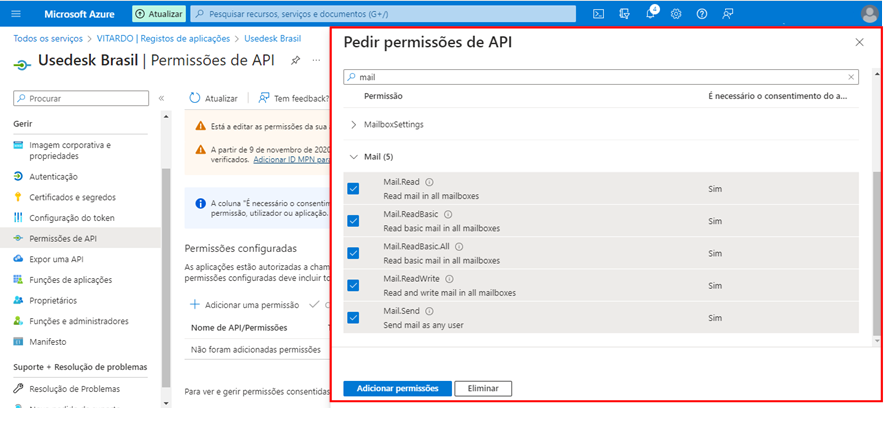Open the more options ellipsis by title

point(316,60)
